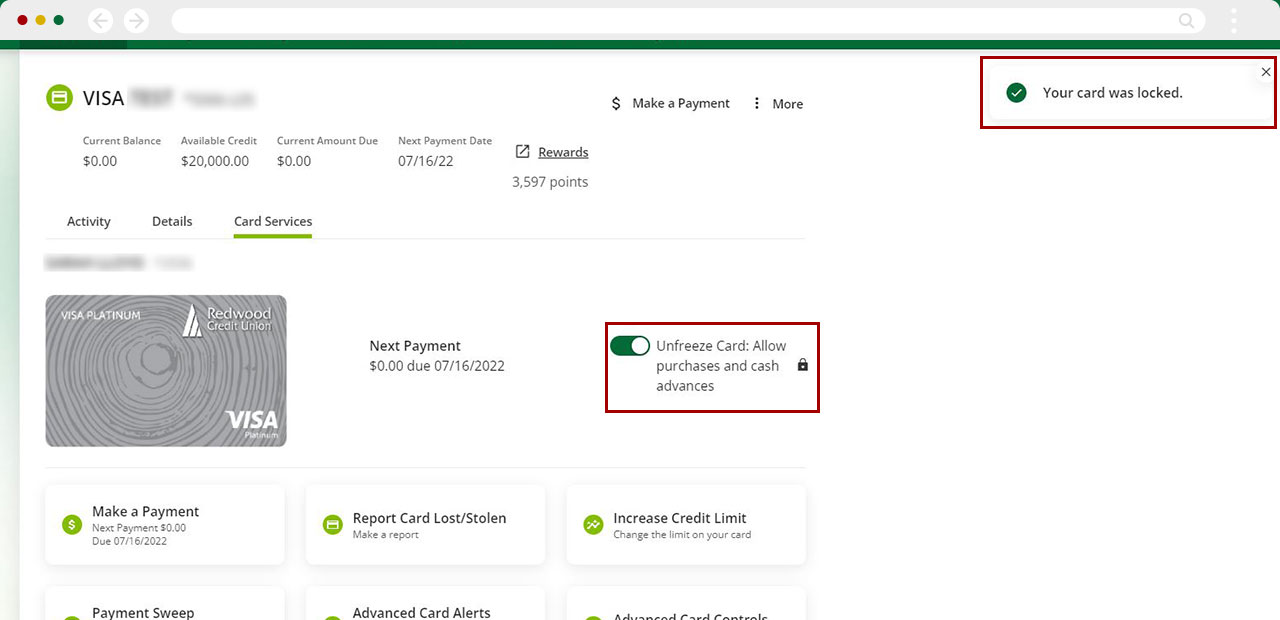Dismiss the card locked notification
This screenshot has height=620, width=1280.
pos(1266,72)
